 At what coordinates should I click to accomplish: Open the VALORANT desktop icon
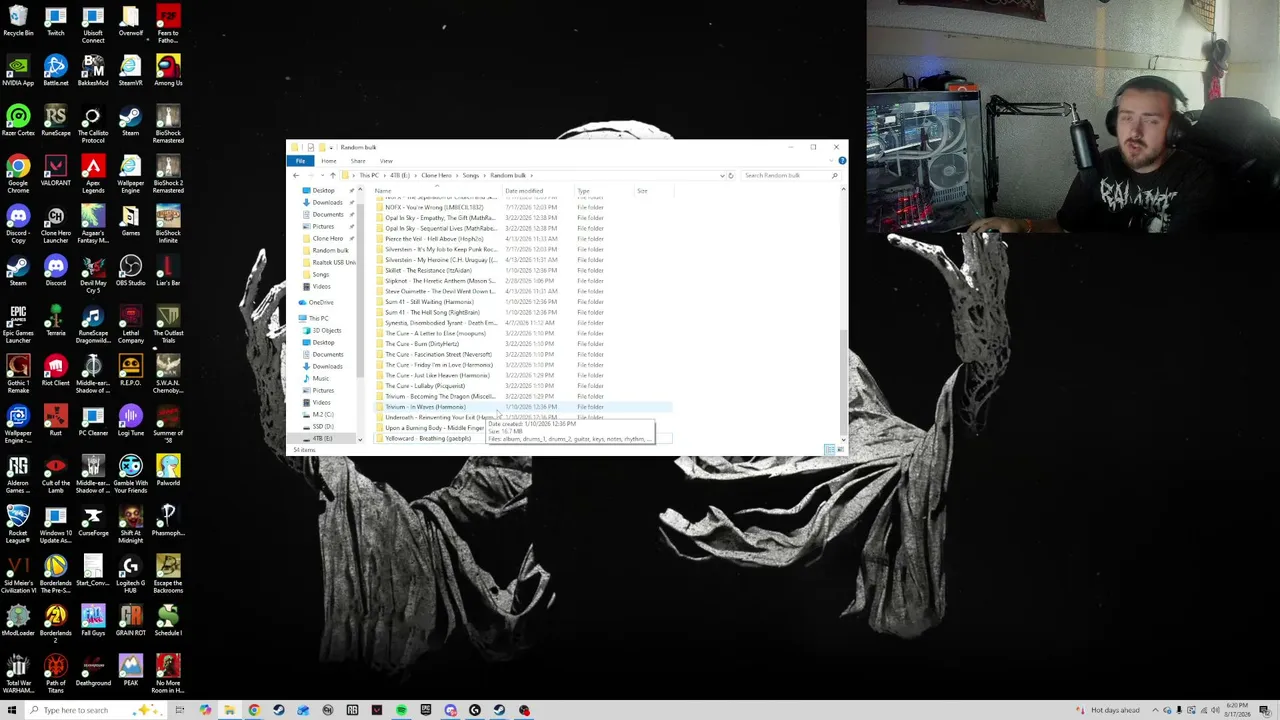tap(56, 171)
